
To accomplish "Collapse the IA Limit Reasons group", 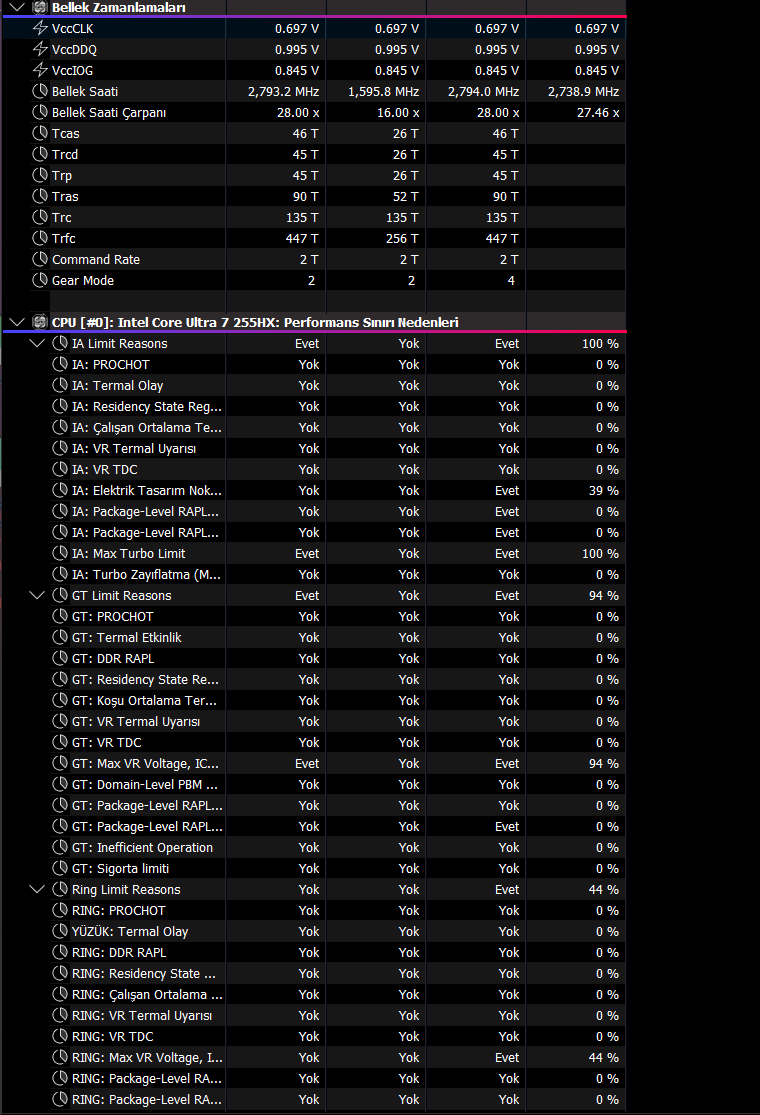I will click(37, 343).
